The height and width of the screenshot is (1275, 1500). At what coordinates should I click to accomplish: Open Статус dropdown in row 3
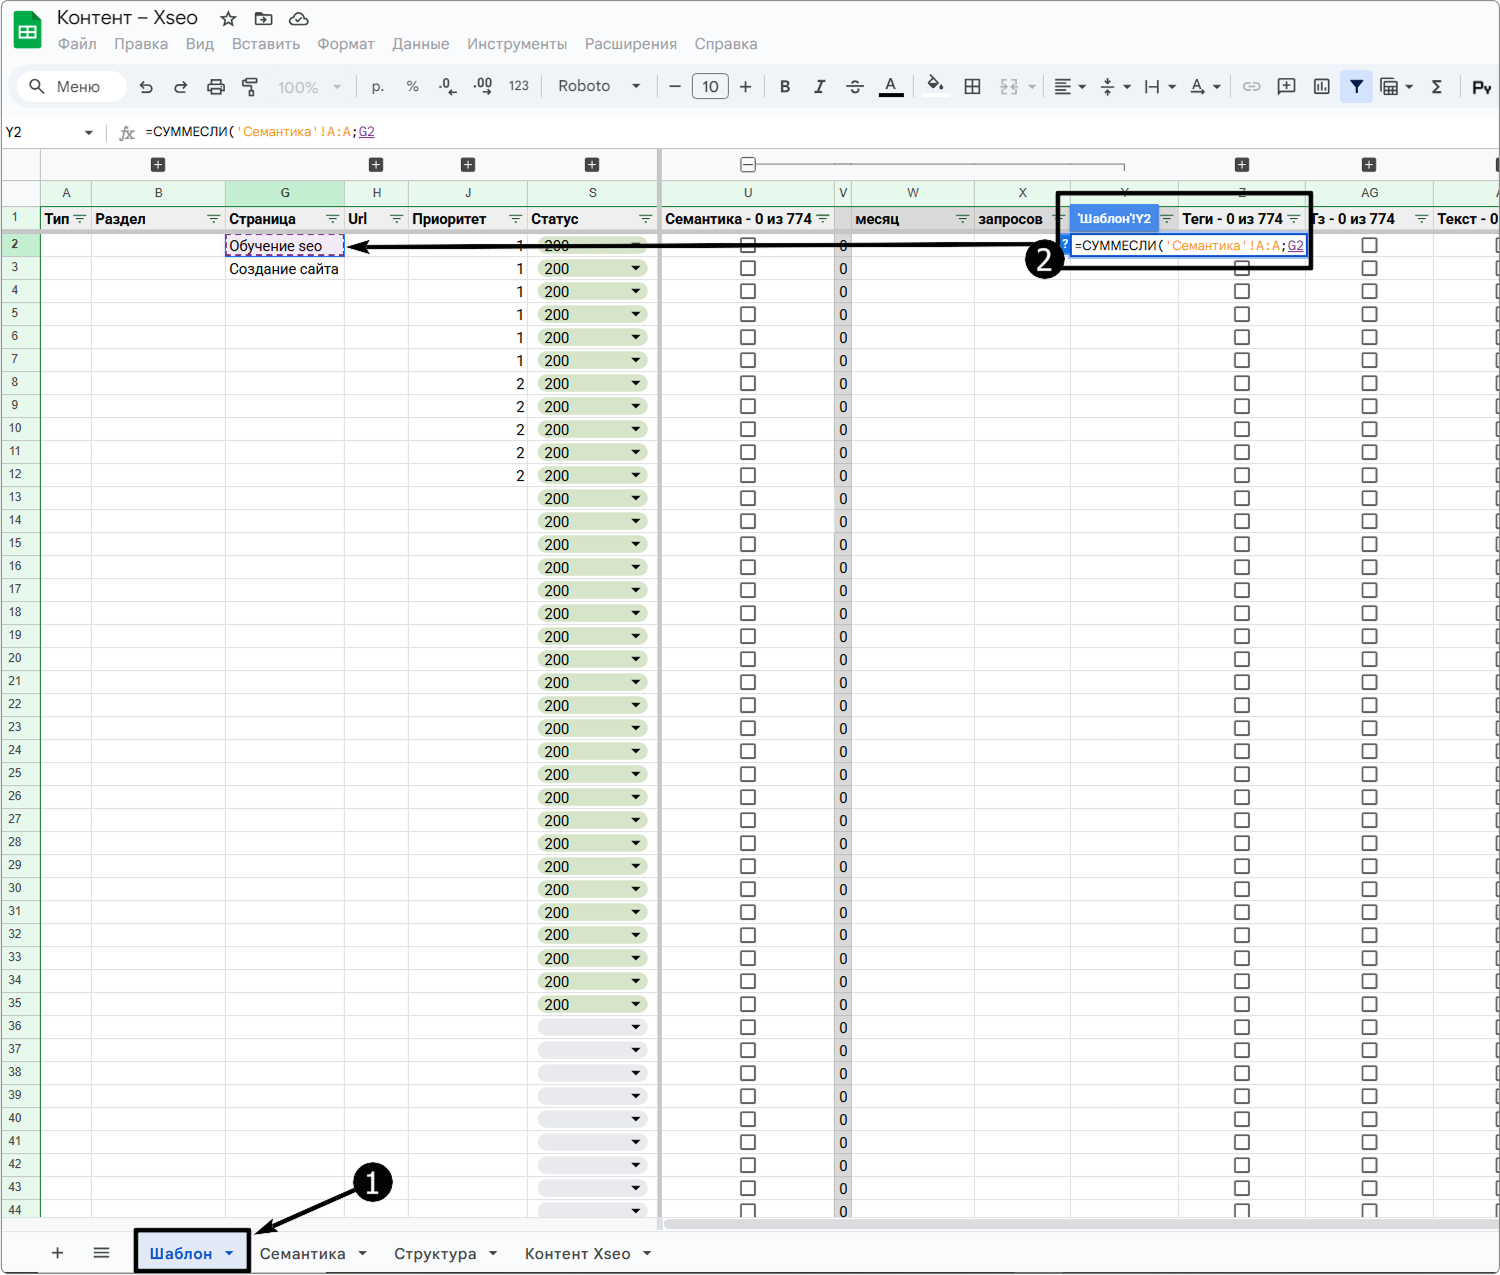point(636,268)
